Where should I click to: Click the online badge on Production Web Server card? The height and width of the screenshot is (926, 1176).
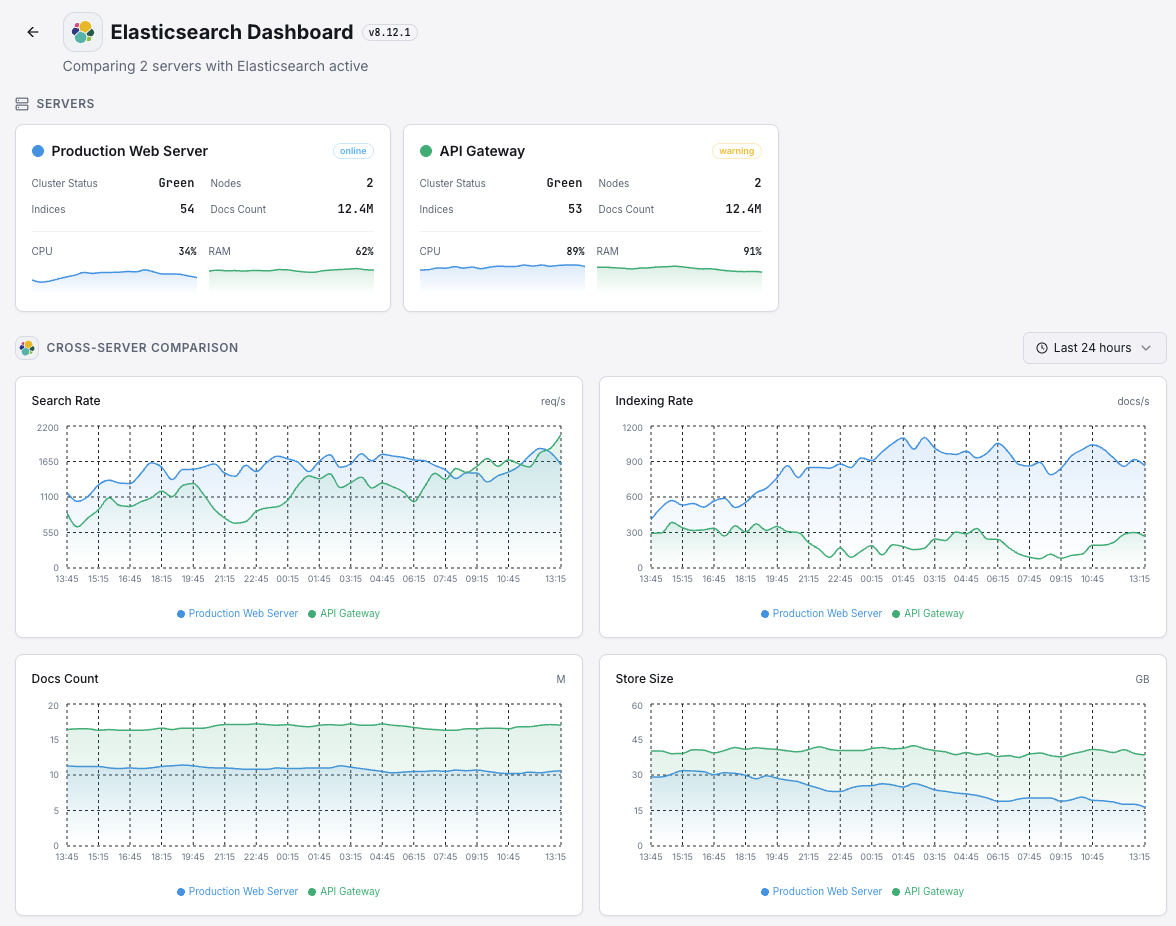[353, 150]
